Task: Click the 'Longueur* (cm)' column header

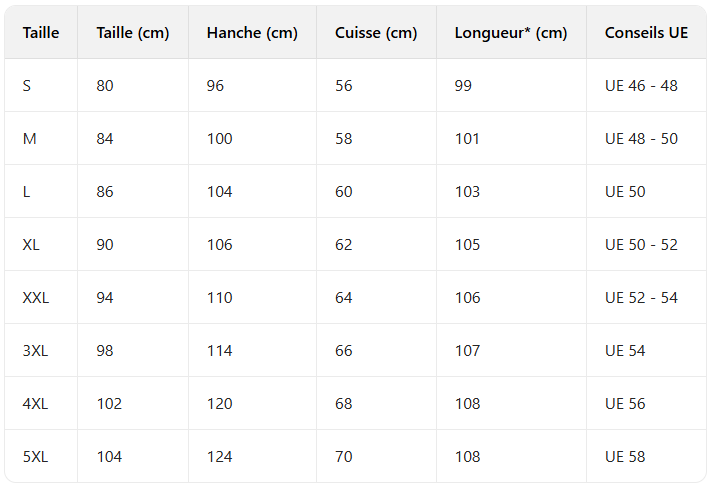Action: [510, 33]
